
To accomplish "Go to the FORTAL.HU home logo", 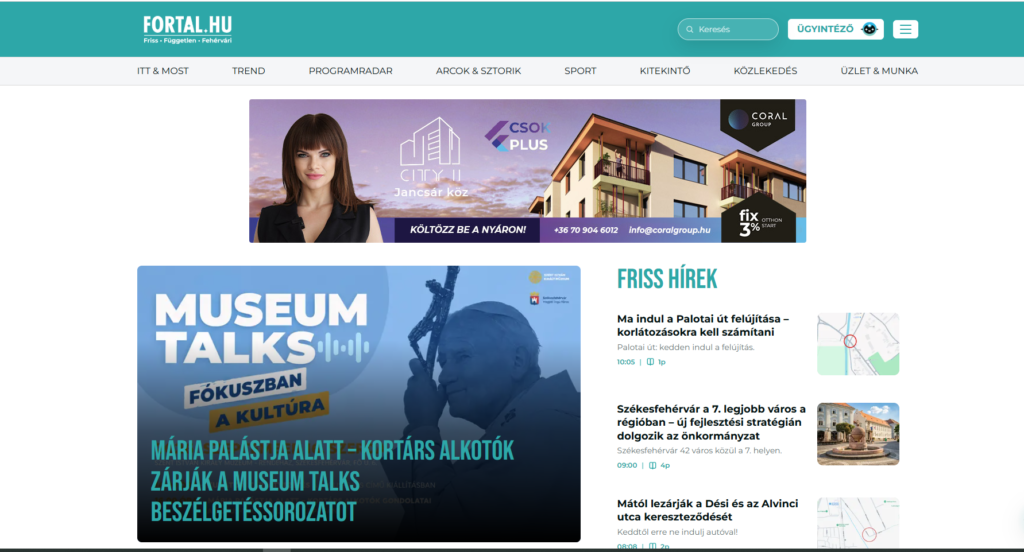I will (187, 29).
